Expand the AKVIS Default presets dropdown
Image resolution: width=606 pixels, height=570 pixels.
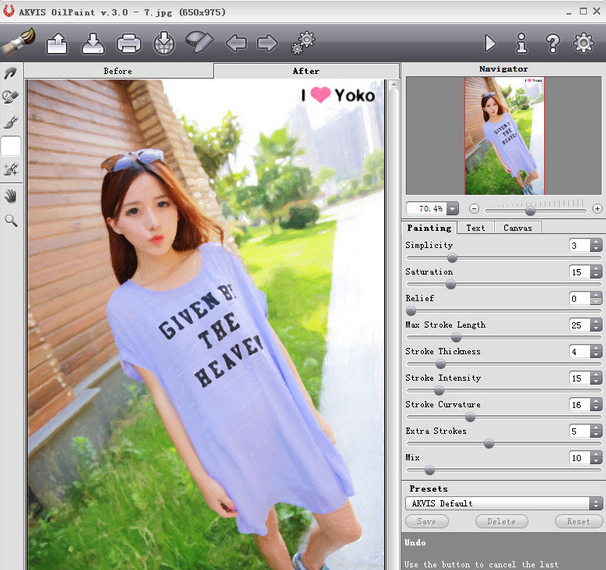click(x=595, y=503)
